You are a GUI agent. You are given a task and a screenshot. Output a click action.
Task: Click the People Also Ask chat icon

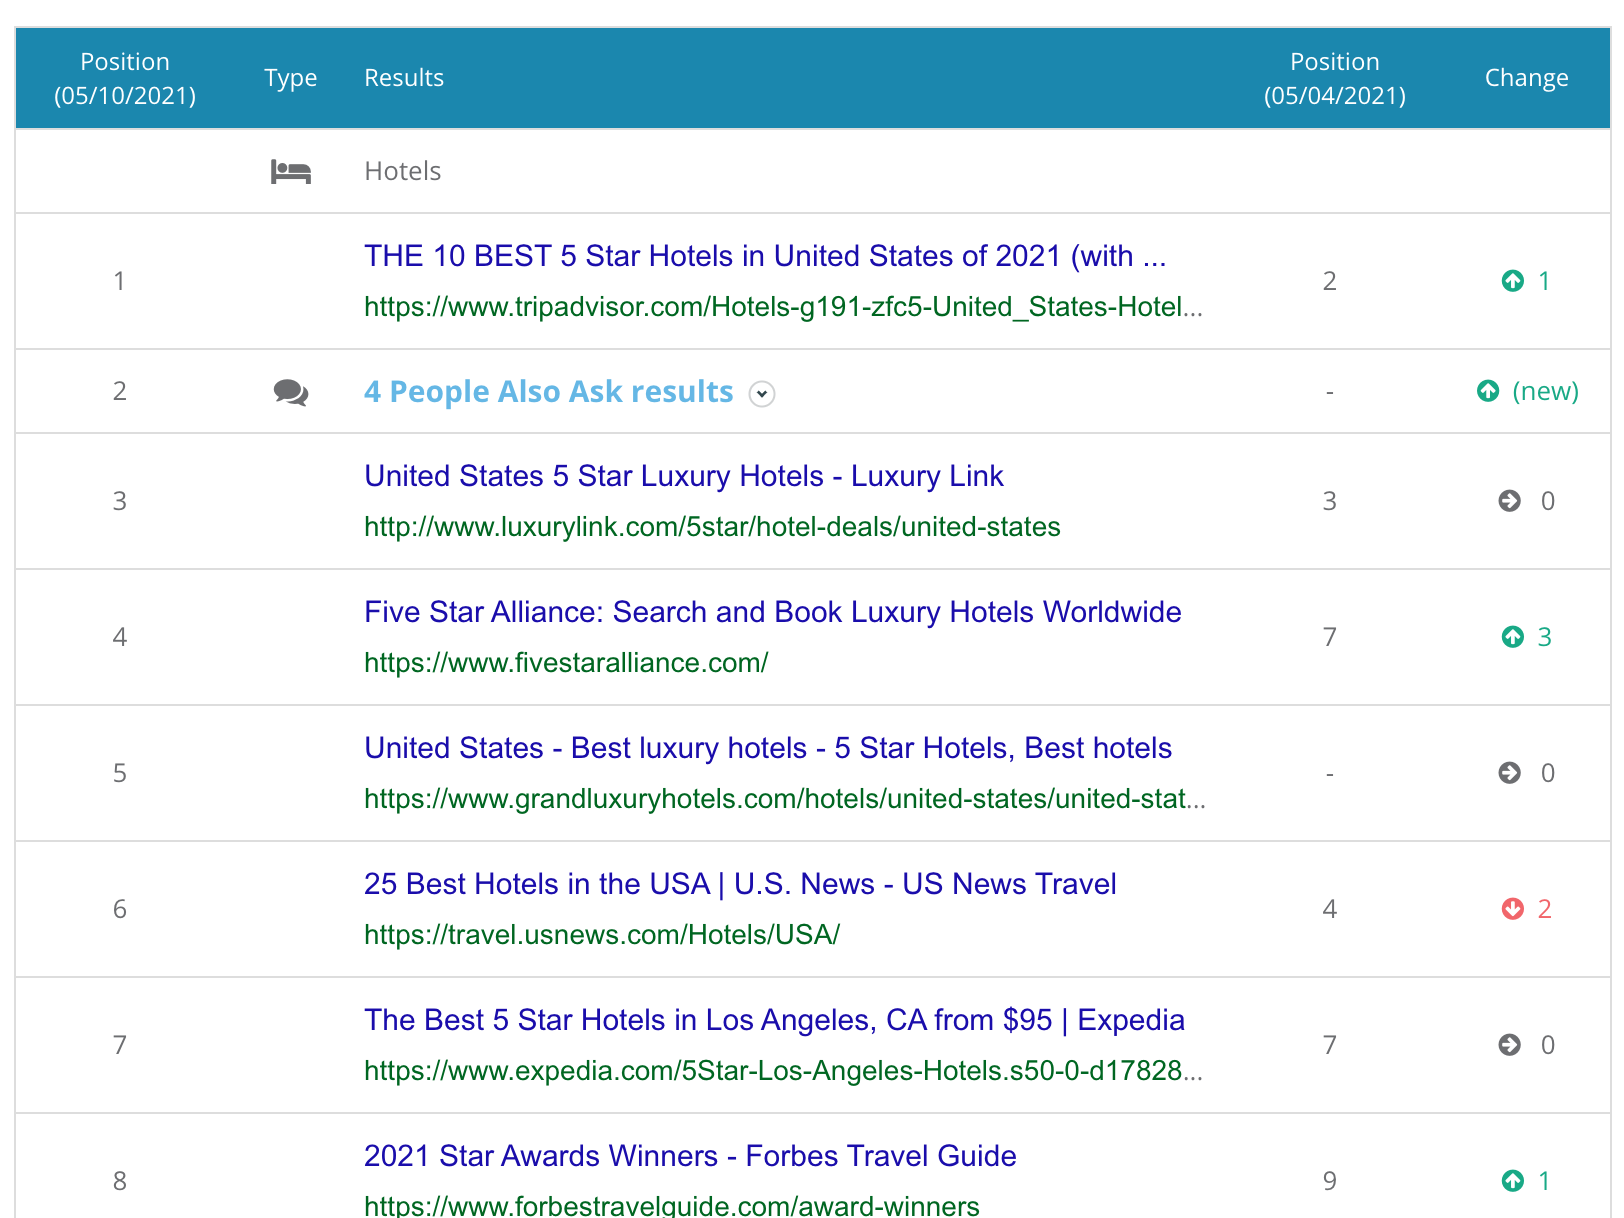[290, 392]
